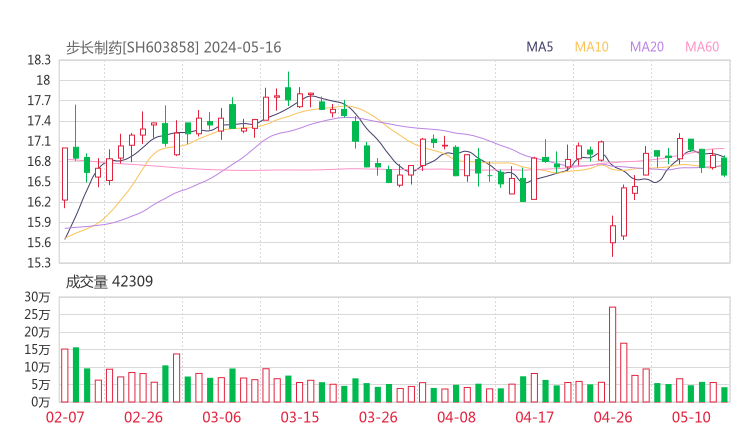Click the chart title 步长制药[SH603858] 2024-05-16
740x440 pixels.
[x=173, y=47]
